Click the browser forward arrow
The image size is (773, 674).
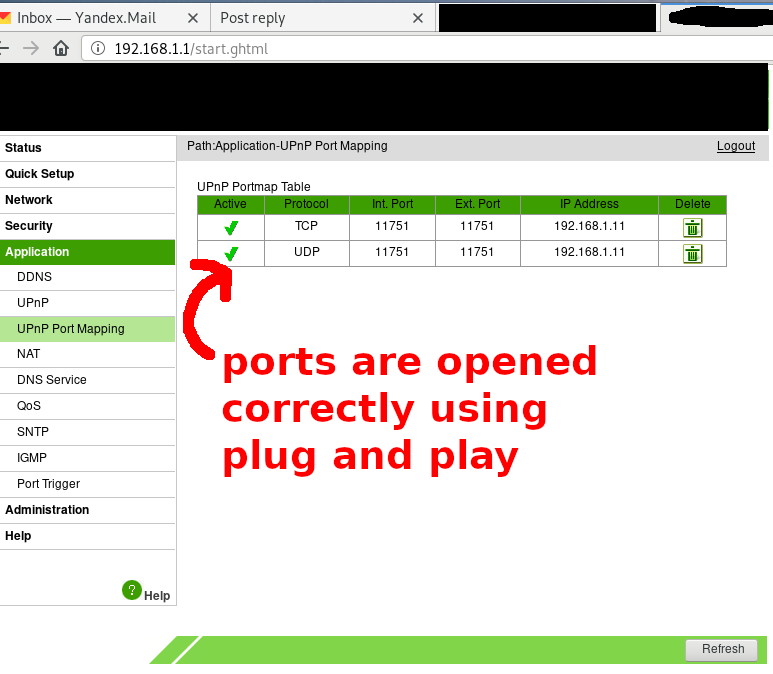click(31, 48)
